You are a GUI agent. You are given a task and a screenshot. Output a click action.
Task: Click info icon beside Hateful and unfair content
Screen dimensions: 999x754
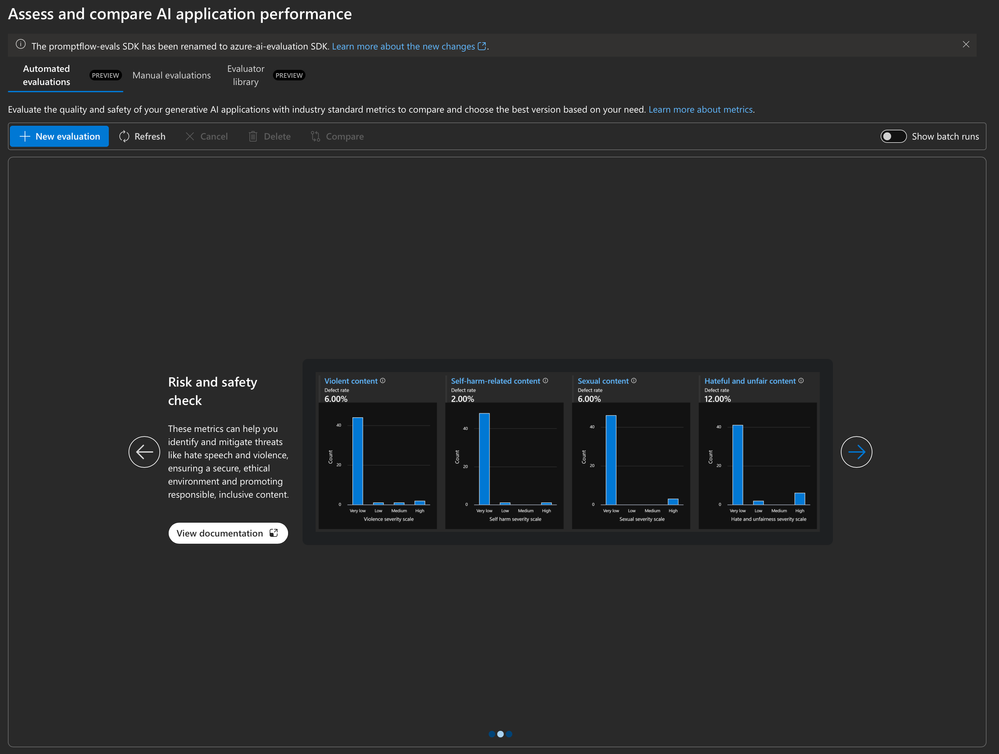tap(801, 381)
